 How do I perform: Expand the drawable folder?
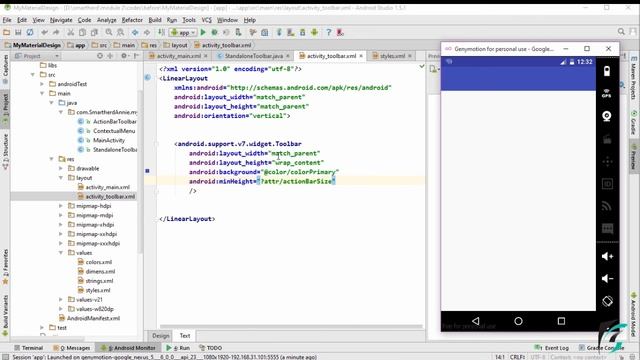point(61,169)
